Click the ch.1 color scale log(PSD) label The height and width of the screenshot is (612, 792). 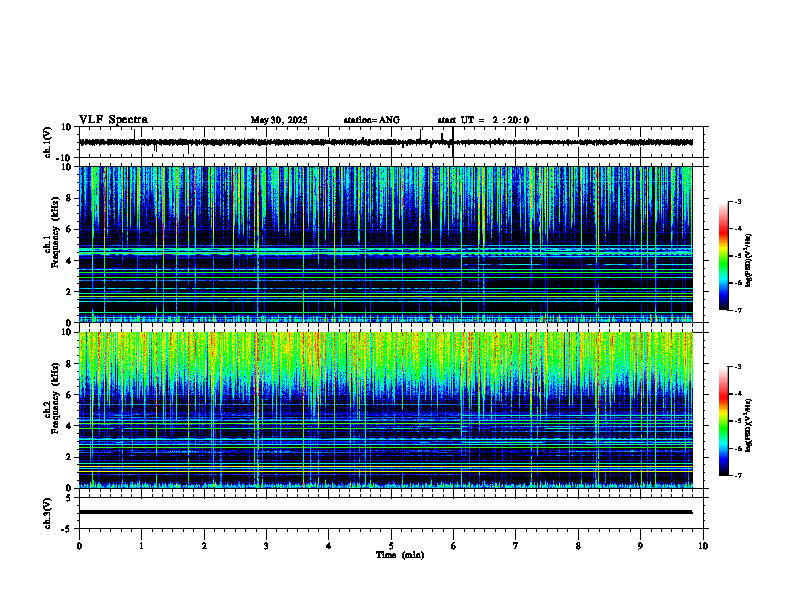point(749,260)
